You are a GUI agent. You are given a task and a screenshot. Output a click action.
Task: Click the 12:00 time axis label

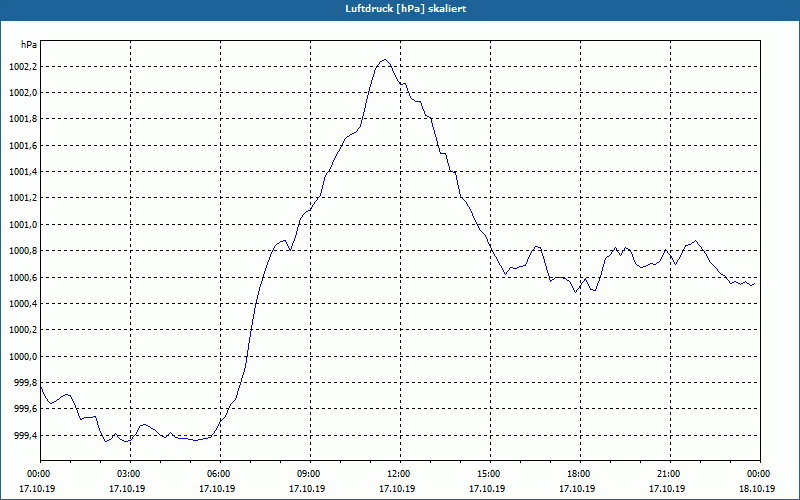click(x=397, y=474)
